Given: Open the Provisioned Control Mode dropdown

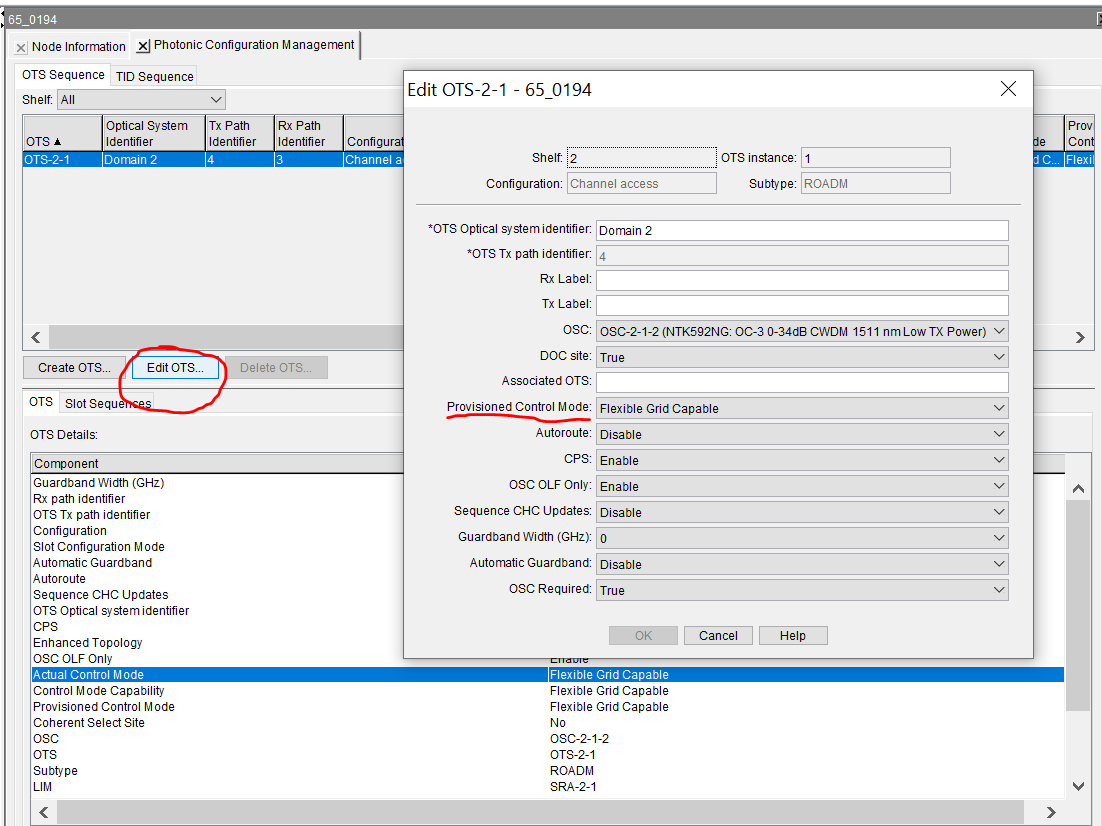Looking at the screenshot, I should pos(802,408).
